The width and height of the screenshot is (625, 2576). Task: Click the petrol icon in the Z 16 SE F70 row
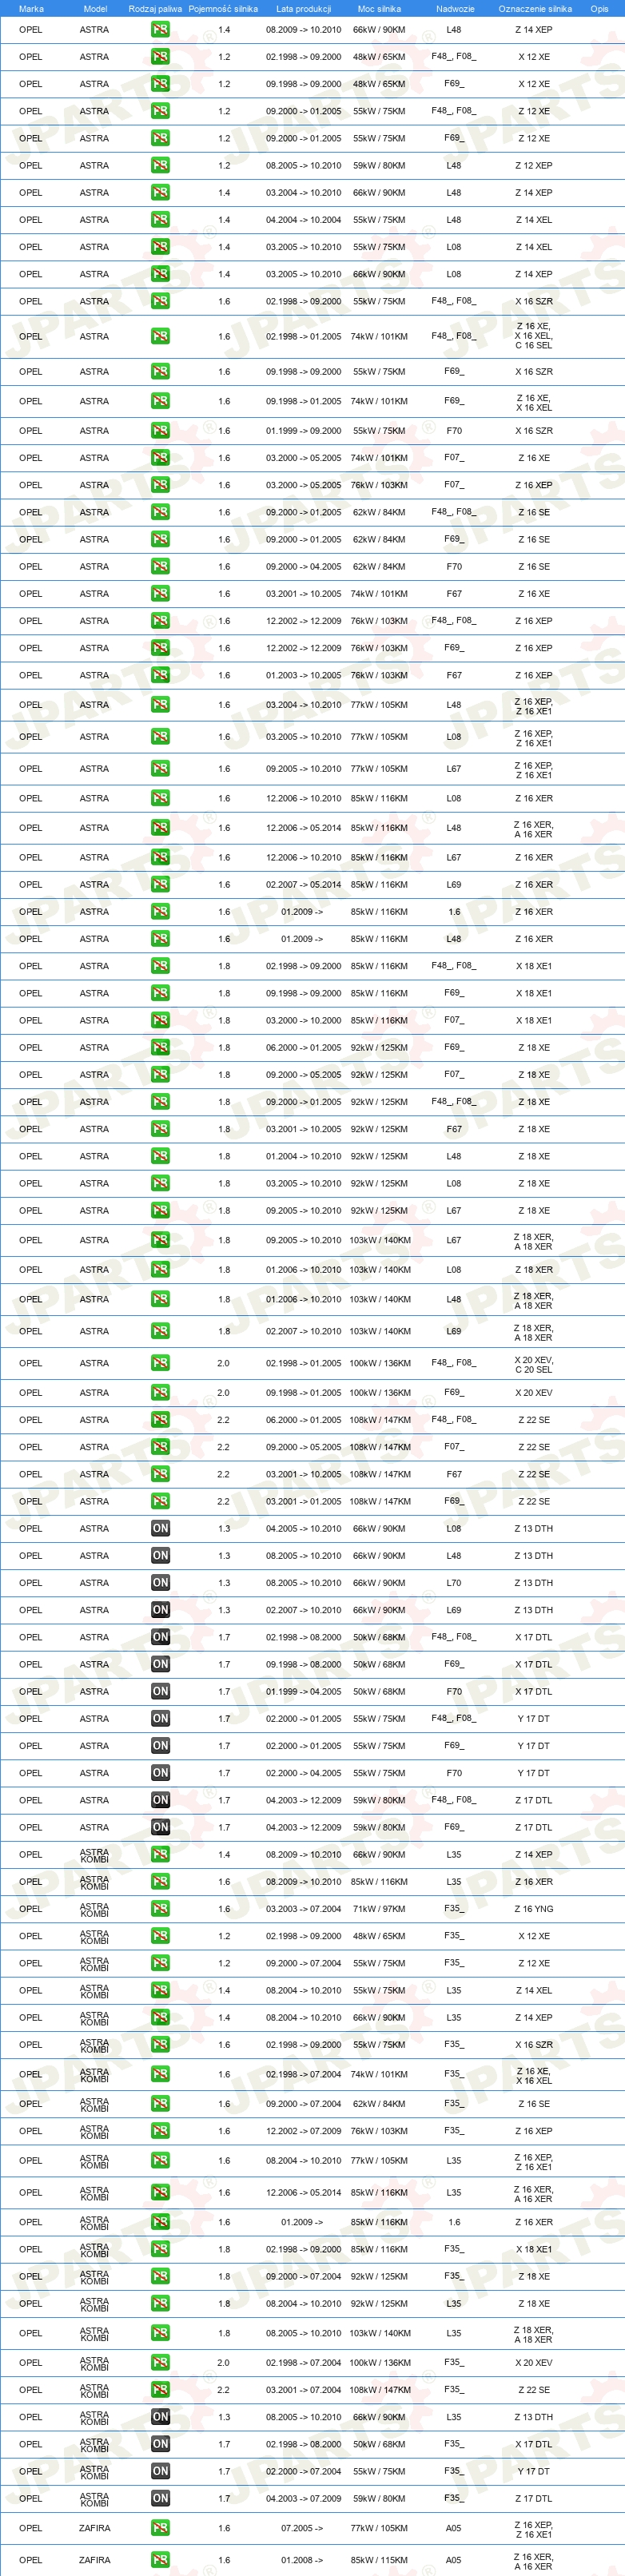pyautogui.click(x=160, y=566)
